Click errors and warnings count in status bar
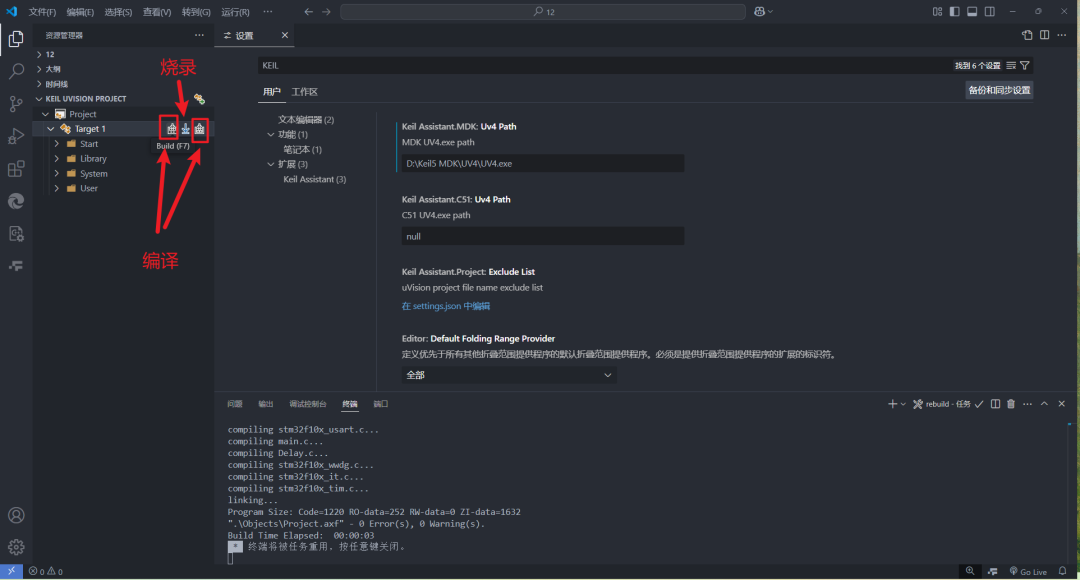The height and width of the screenshot is (580, 1080). pyautogui.click(x=45, y=571)
